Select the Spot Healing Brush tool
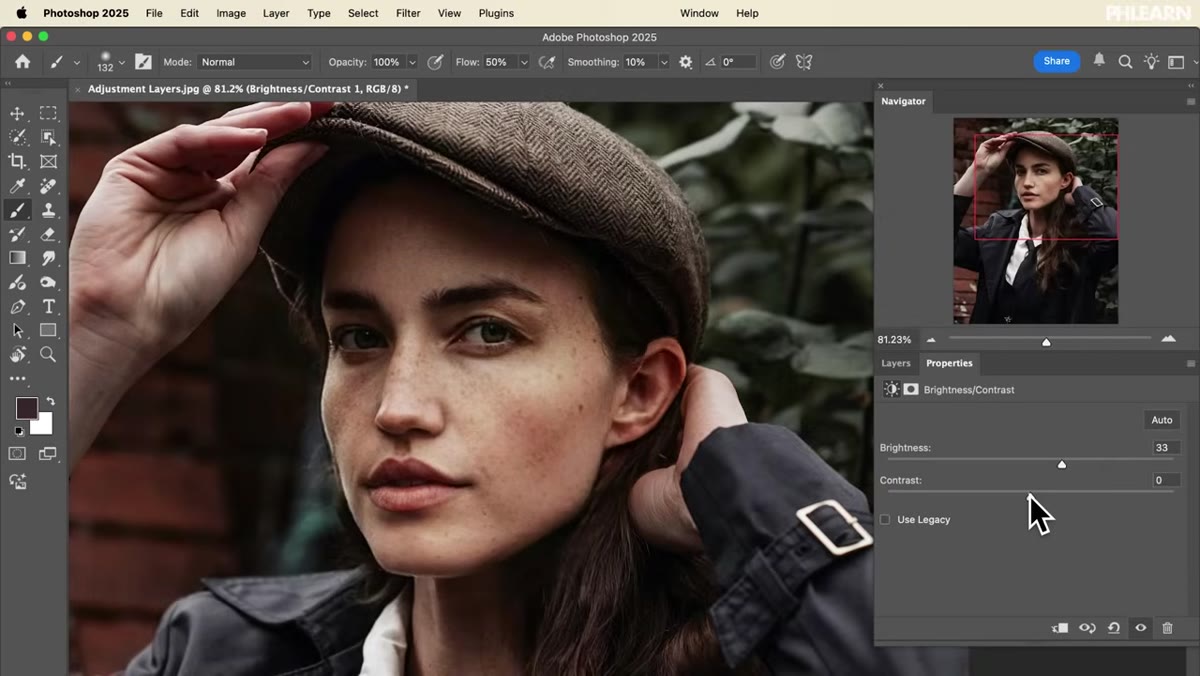The width and height of the screenshot is (1200, 676). coord(48,186)
